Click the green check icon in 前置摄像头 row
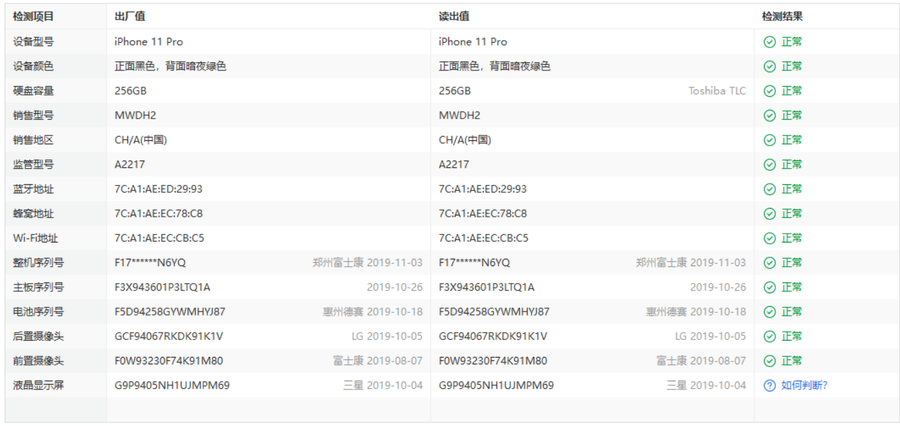Viewport: 900px width, 426px height. click(769, 361)
